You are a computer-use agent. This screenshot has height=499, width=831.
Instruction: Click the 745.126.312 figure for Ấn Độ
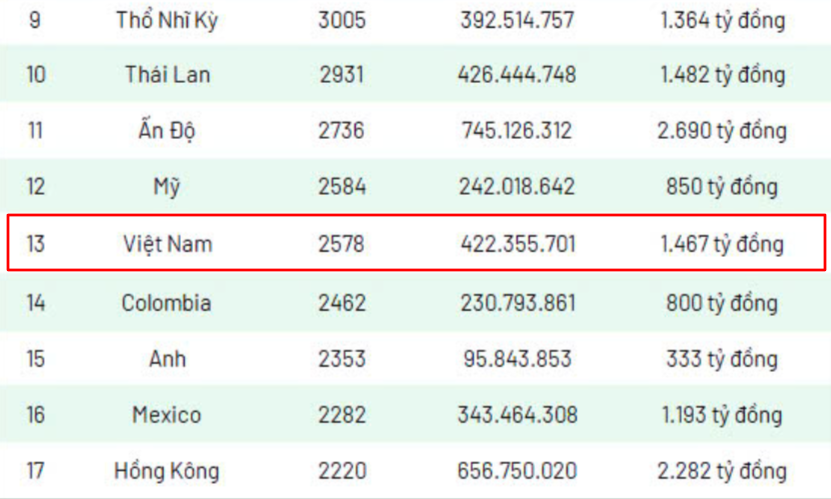tap(517, 130)
